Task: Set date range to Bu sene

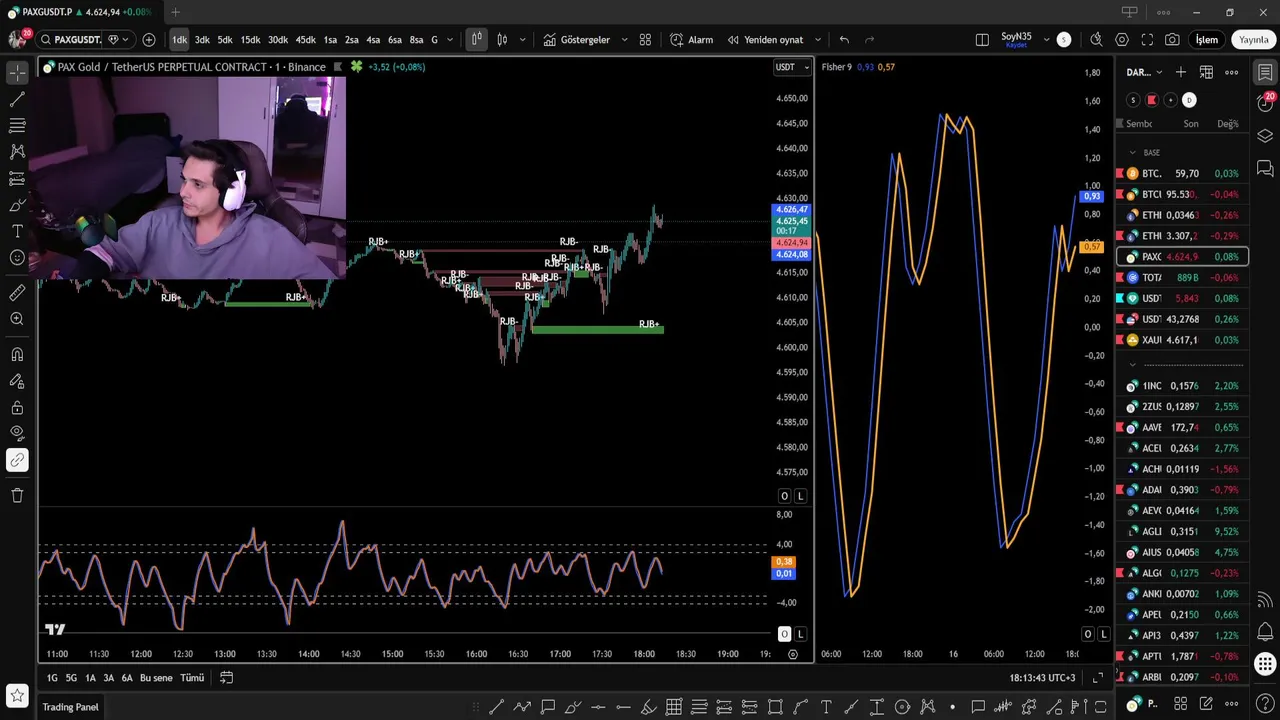Action: tap(156, 678)
